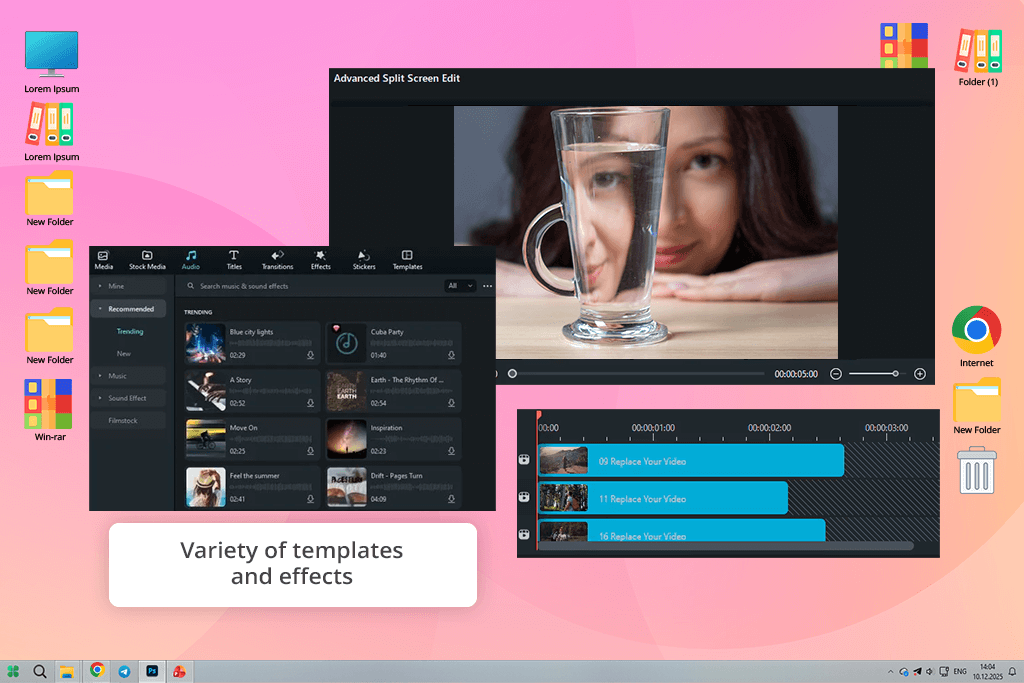Open the Lorem Ipsum binders desktop icon
1024x683 pixels.
point(52,132)
